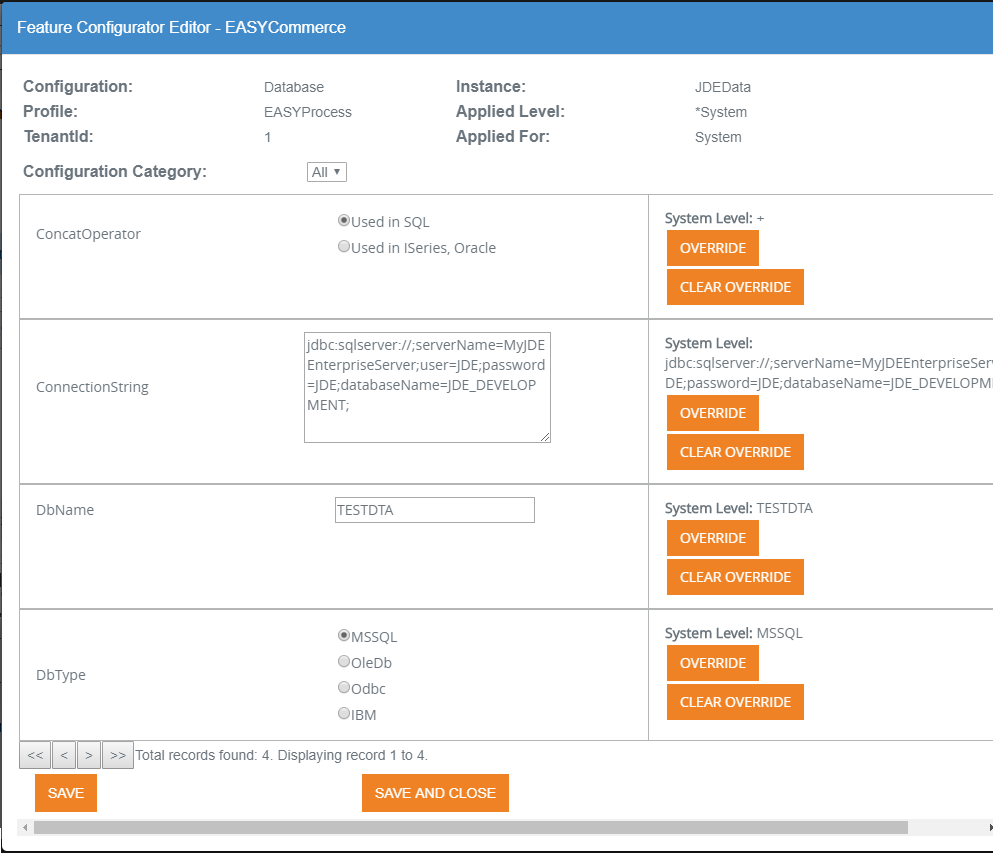Click CLEAR OVERRIDE for DbType

point(735,702)
